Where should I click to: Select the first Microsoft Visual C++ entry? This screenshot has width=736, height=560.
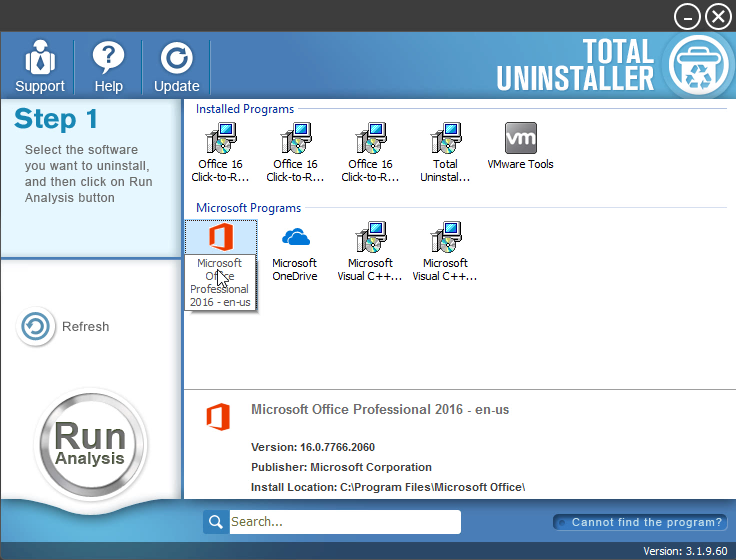370,251
